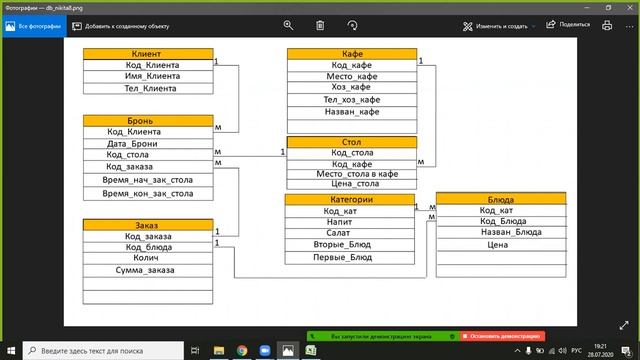640x360 pixels.
Task: Open File Explorer from taskbar
Action: click(219, 351)
